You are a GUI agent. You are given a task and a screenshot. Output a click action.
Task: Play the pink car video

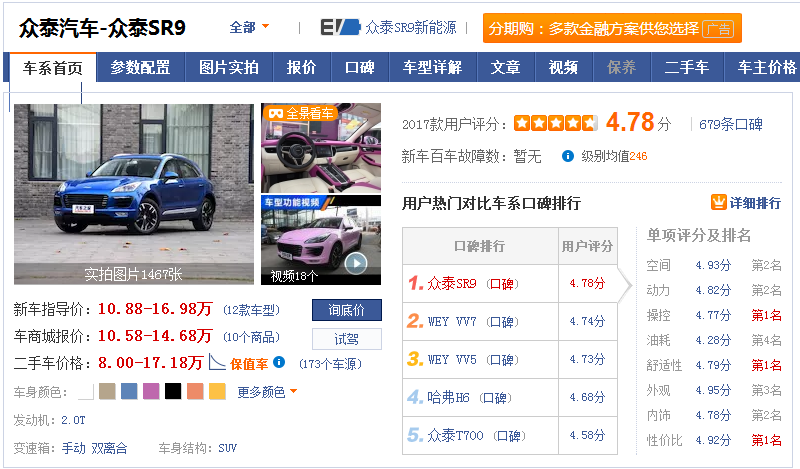tap(356, 263)
